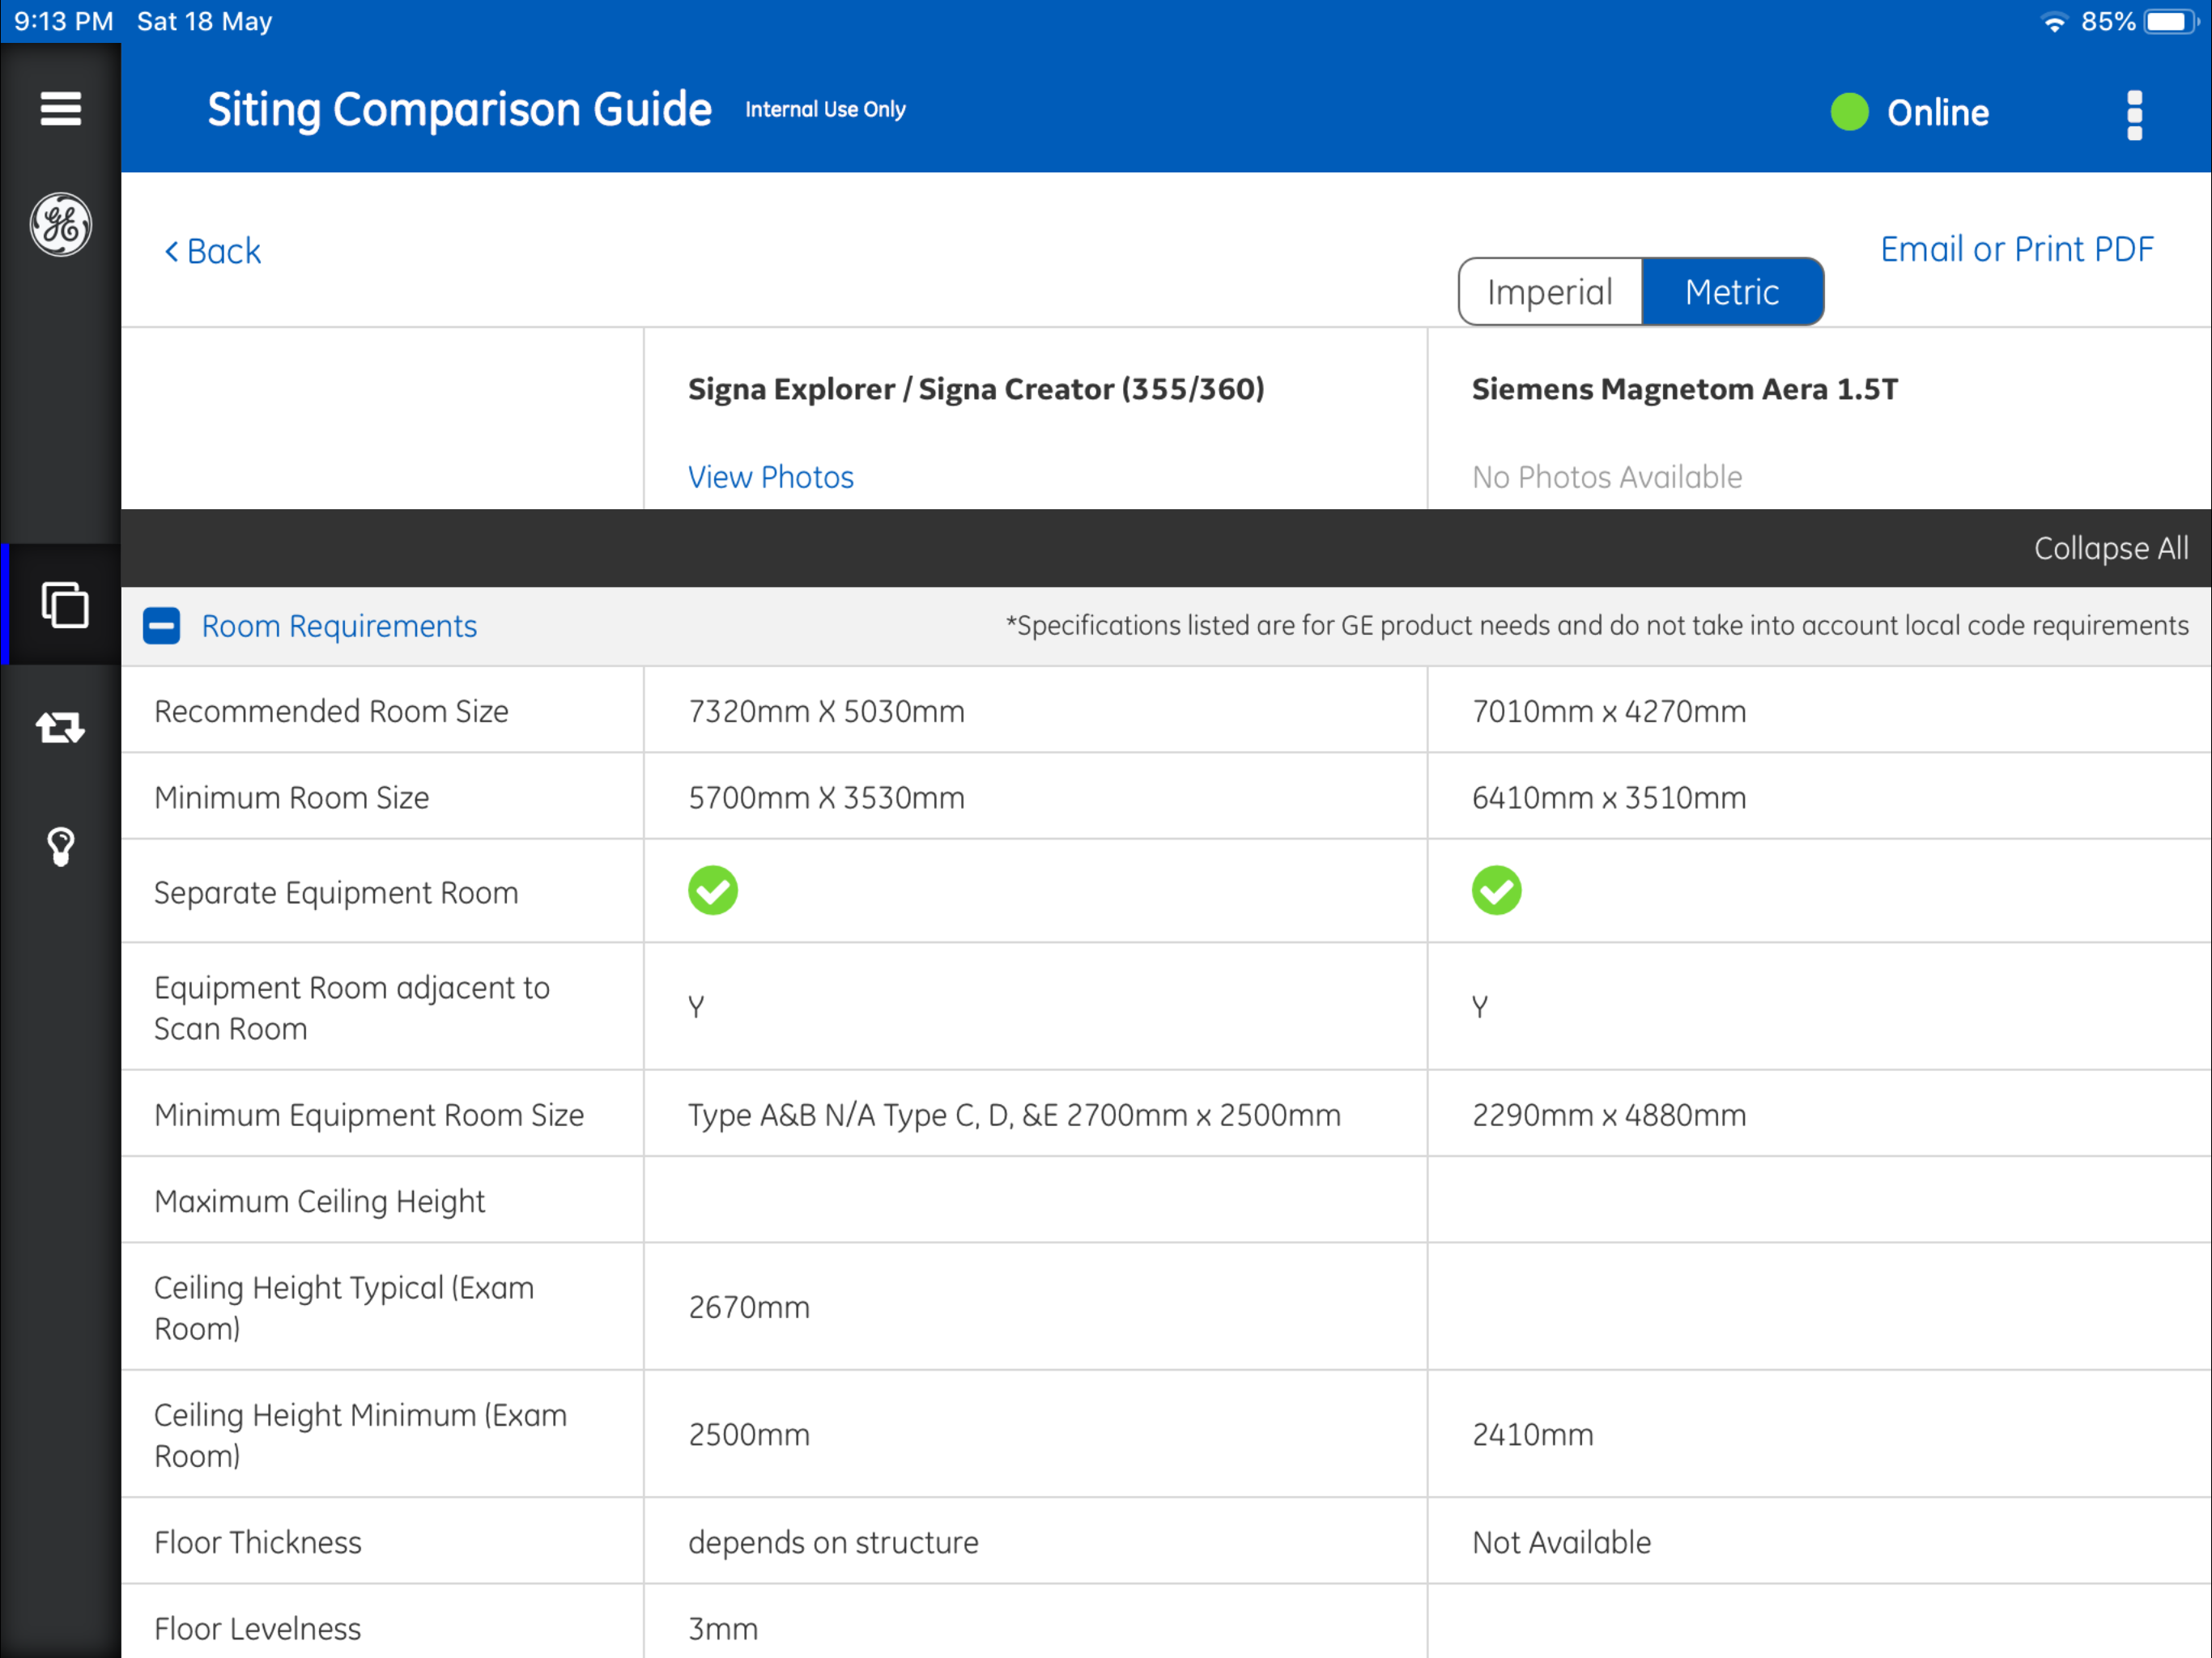Tap the green Online status indicator
The width and height of the screenshot is (2212, 1658).
point(1849,112)
